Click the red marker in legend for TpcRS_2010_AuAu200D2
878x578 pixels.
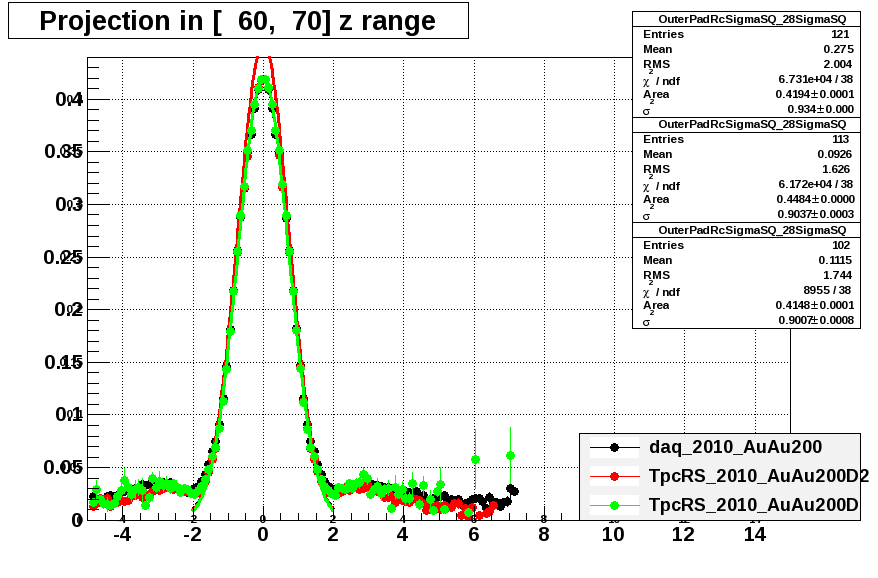[x=614, y=477]
